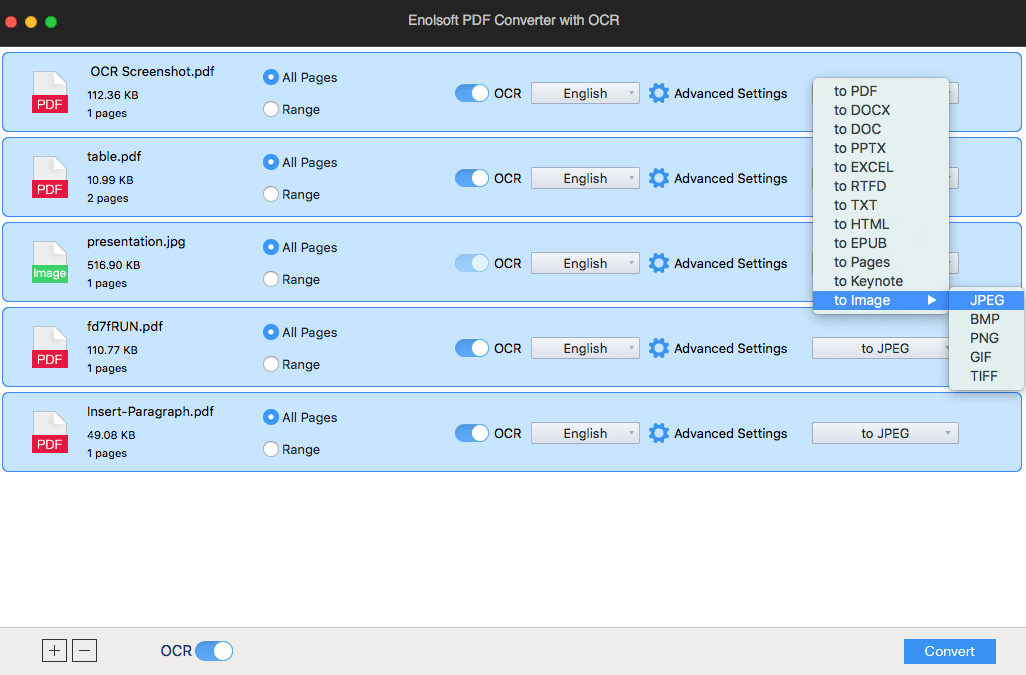Click the PDF icon for table.pdf
Viewport: 1026px width, 675px height.
click(x=50, y=177)
